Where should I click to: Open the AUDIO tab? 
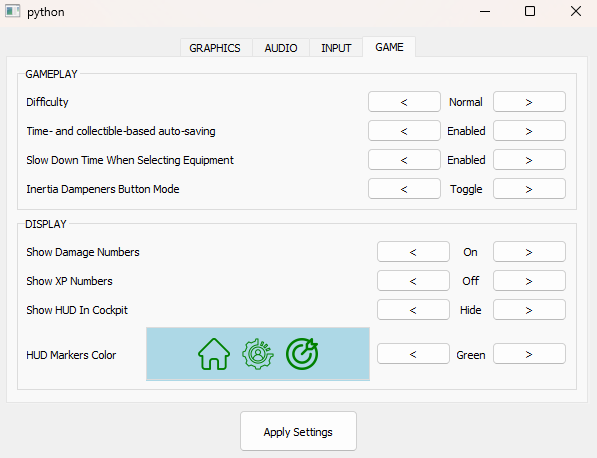point(281,48)
